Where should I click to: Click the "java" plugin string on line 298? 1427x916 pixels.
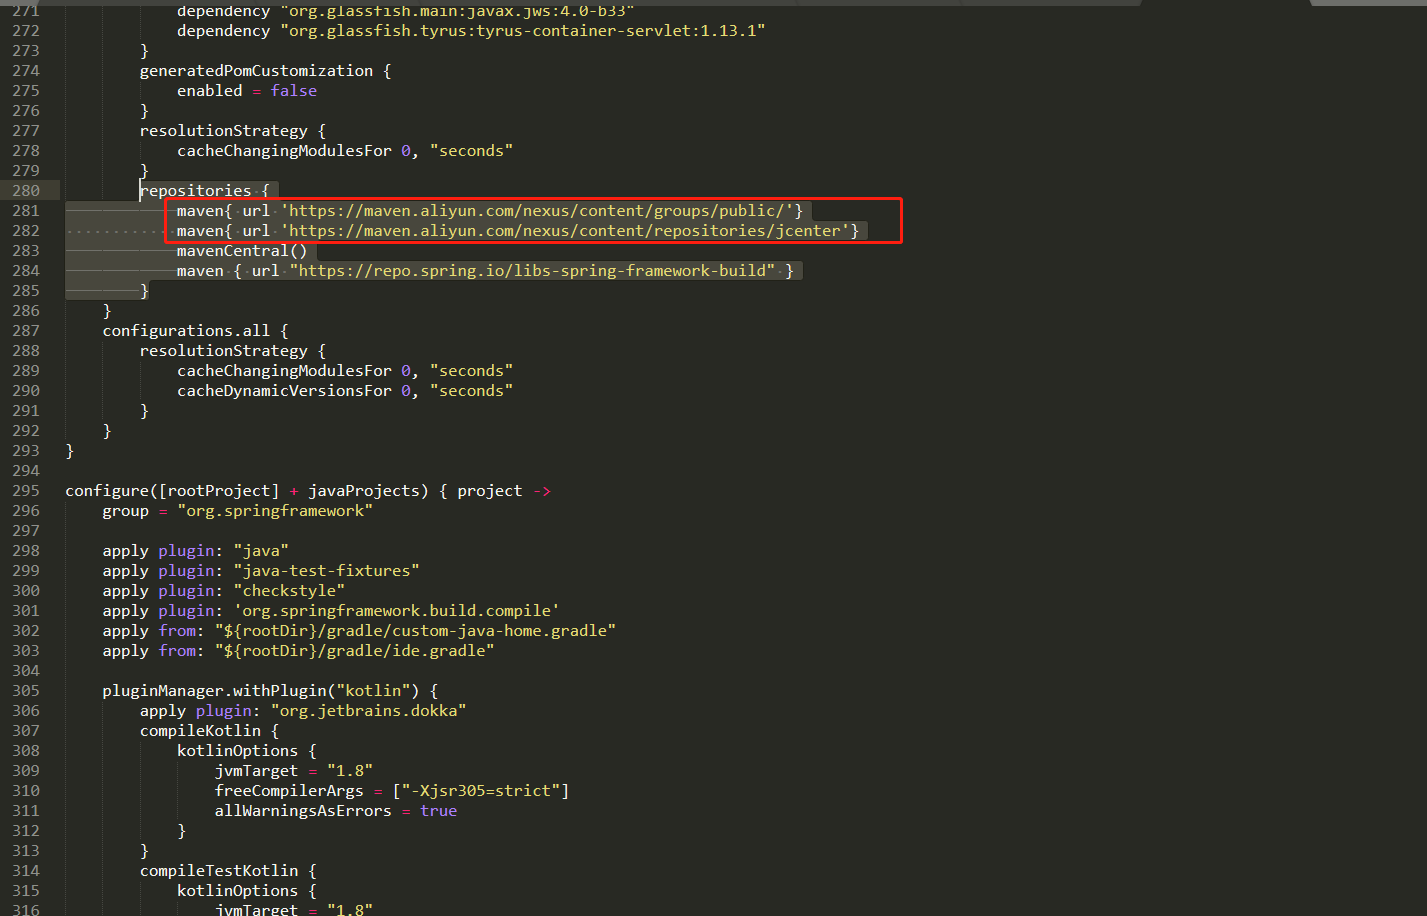261,551
